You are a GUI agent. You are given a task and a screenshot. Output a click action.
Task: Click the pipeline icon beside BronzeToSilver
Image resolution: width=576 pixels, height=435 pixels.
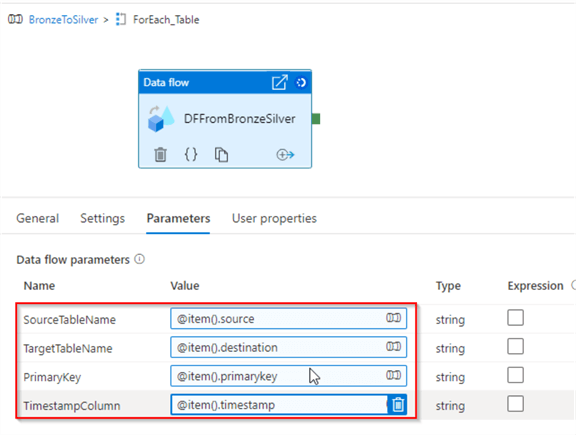(15, 19)
